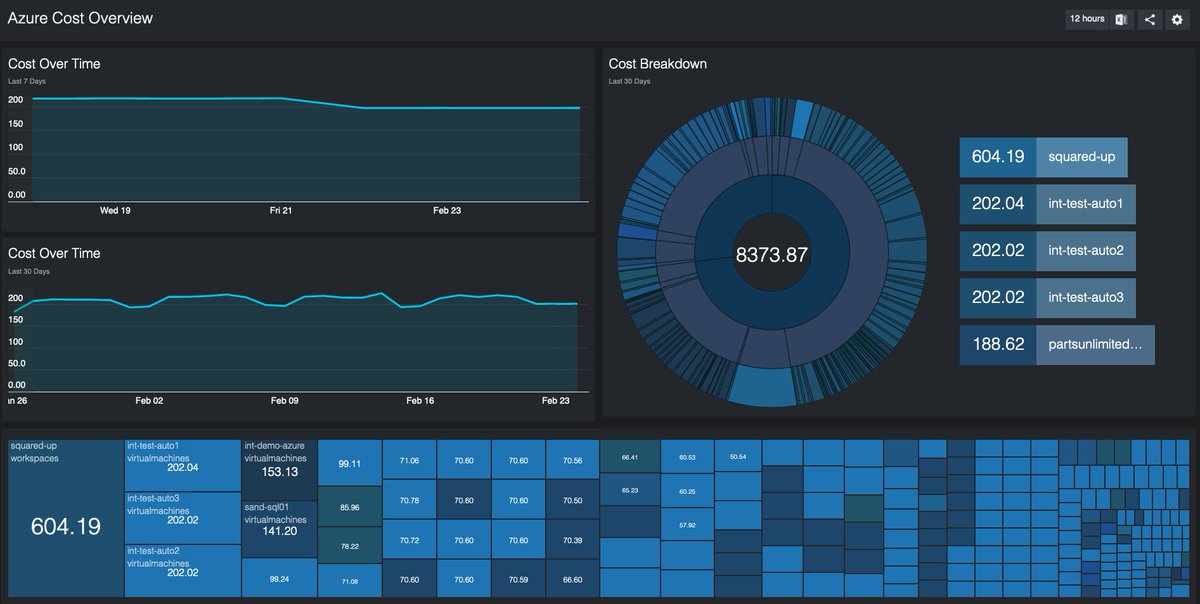
Task: Click the 70.56 treemap cell
Action: [x=572, y=460]
